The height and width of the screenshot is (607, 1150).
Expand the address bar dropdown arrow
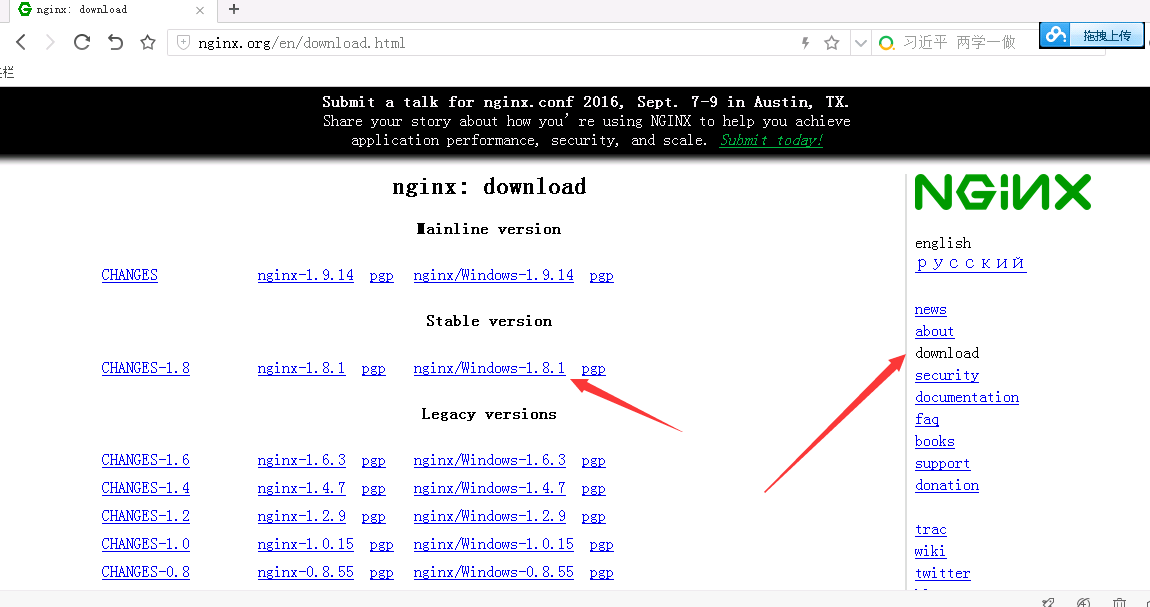pos(860,43)
